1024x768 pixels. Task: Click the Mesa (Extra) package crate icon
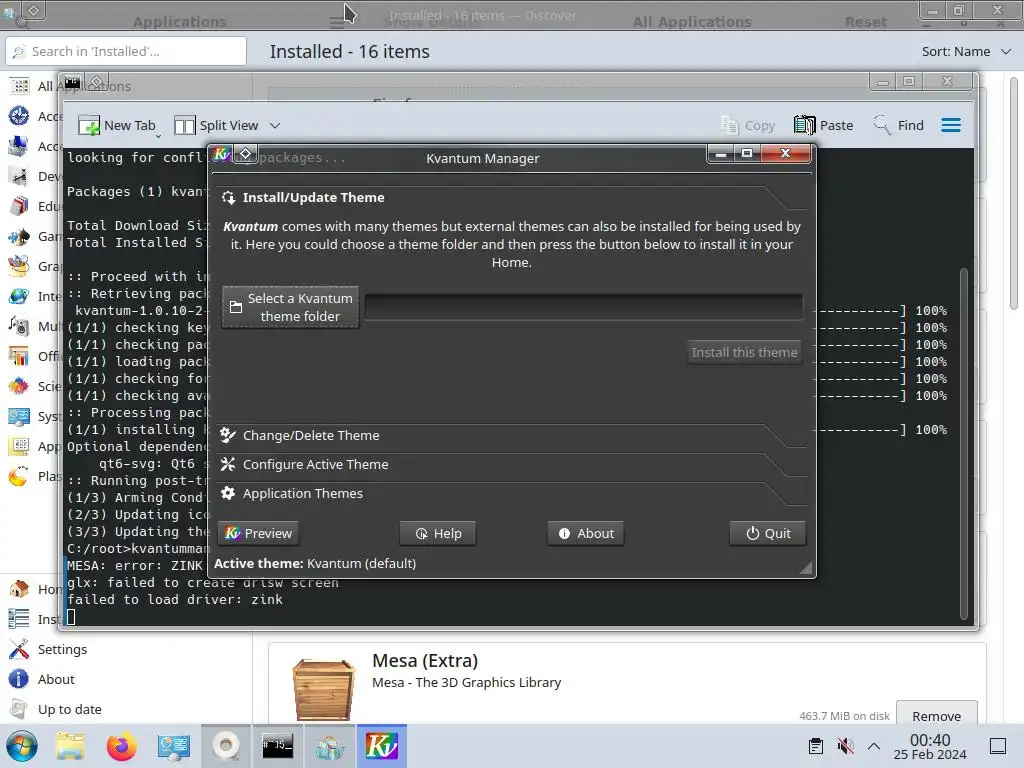[323, 689]
